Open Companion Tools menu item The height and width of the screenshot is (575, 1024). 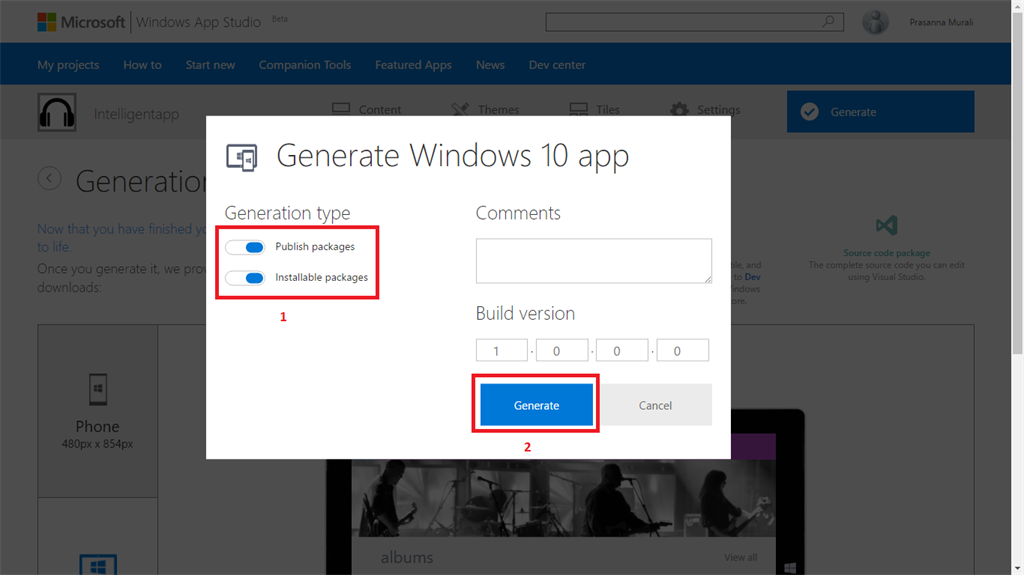coord(305,65)
